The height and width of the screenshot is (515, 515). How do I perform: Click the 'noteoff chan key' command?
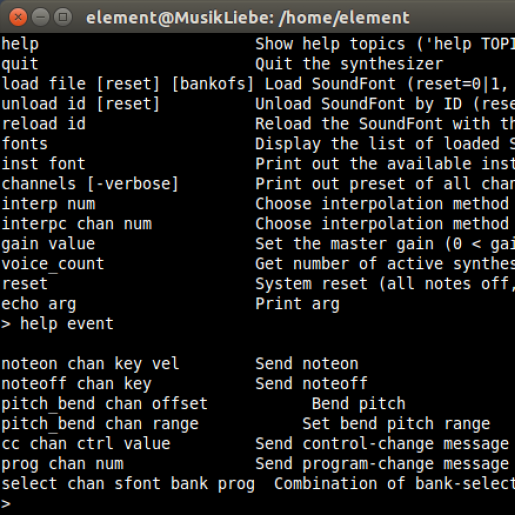[x=76, y=384]
